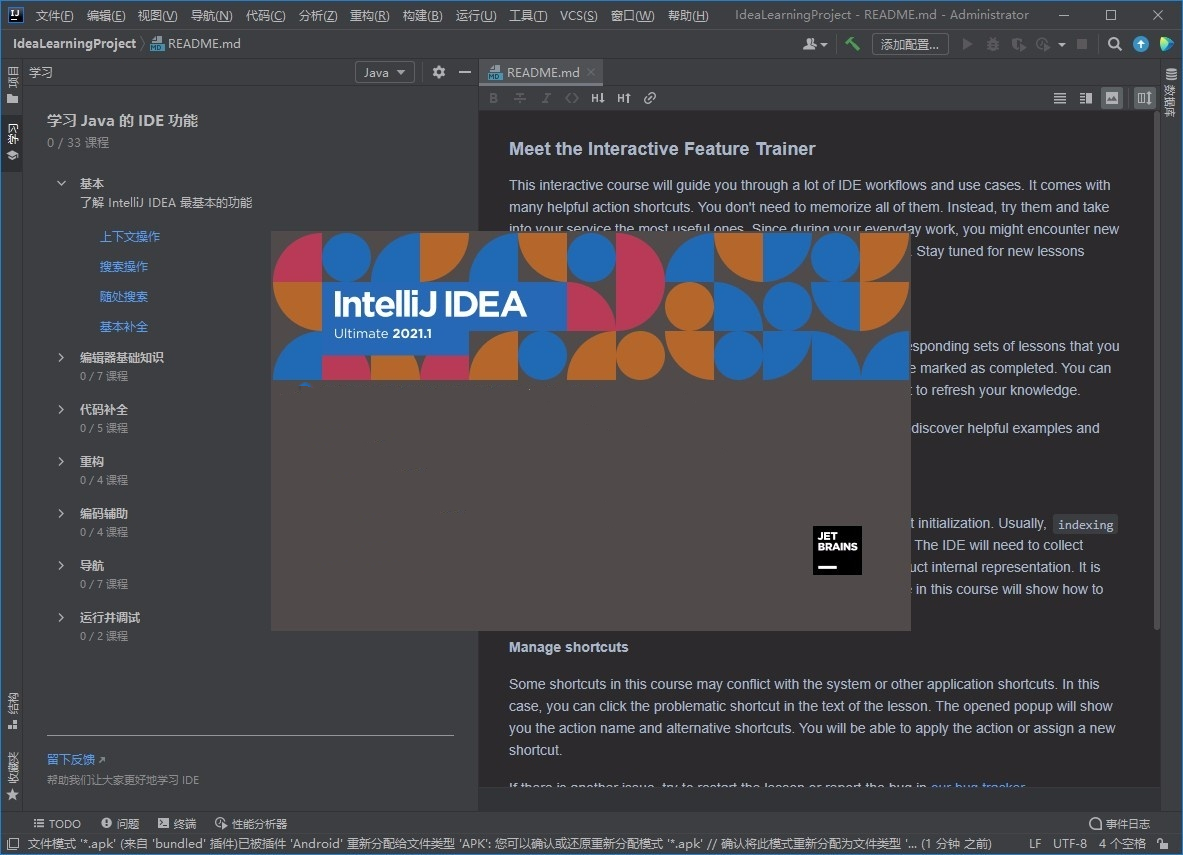The image size is (1183, 855).
Task: Click the 添加配置... button
Action: click(x=910, y=44)
